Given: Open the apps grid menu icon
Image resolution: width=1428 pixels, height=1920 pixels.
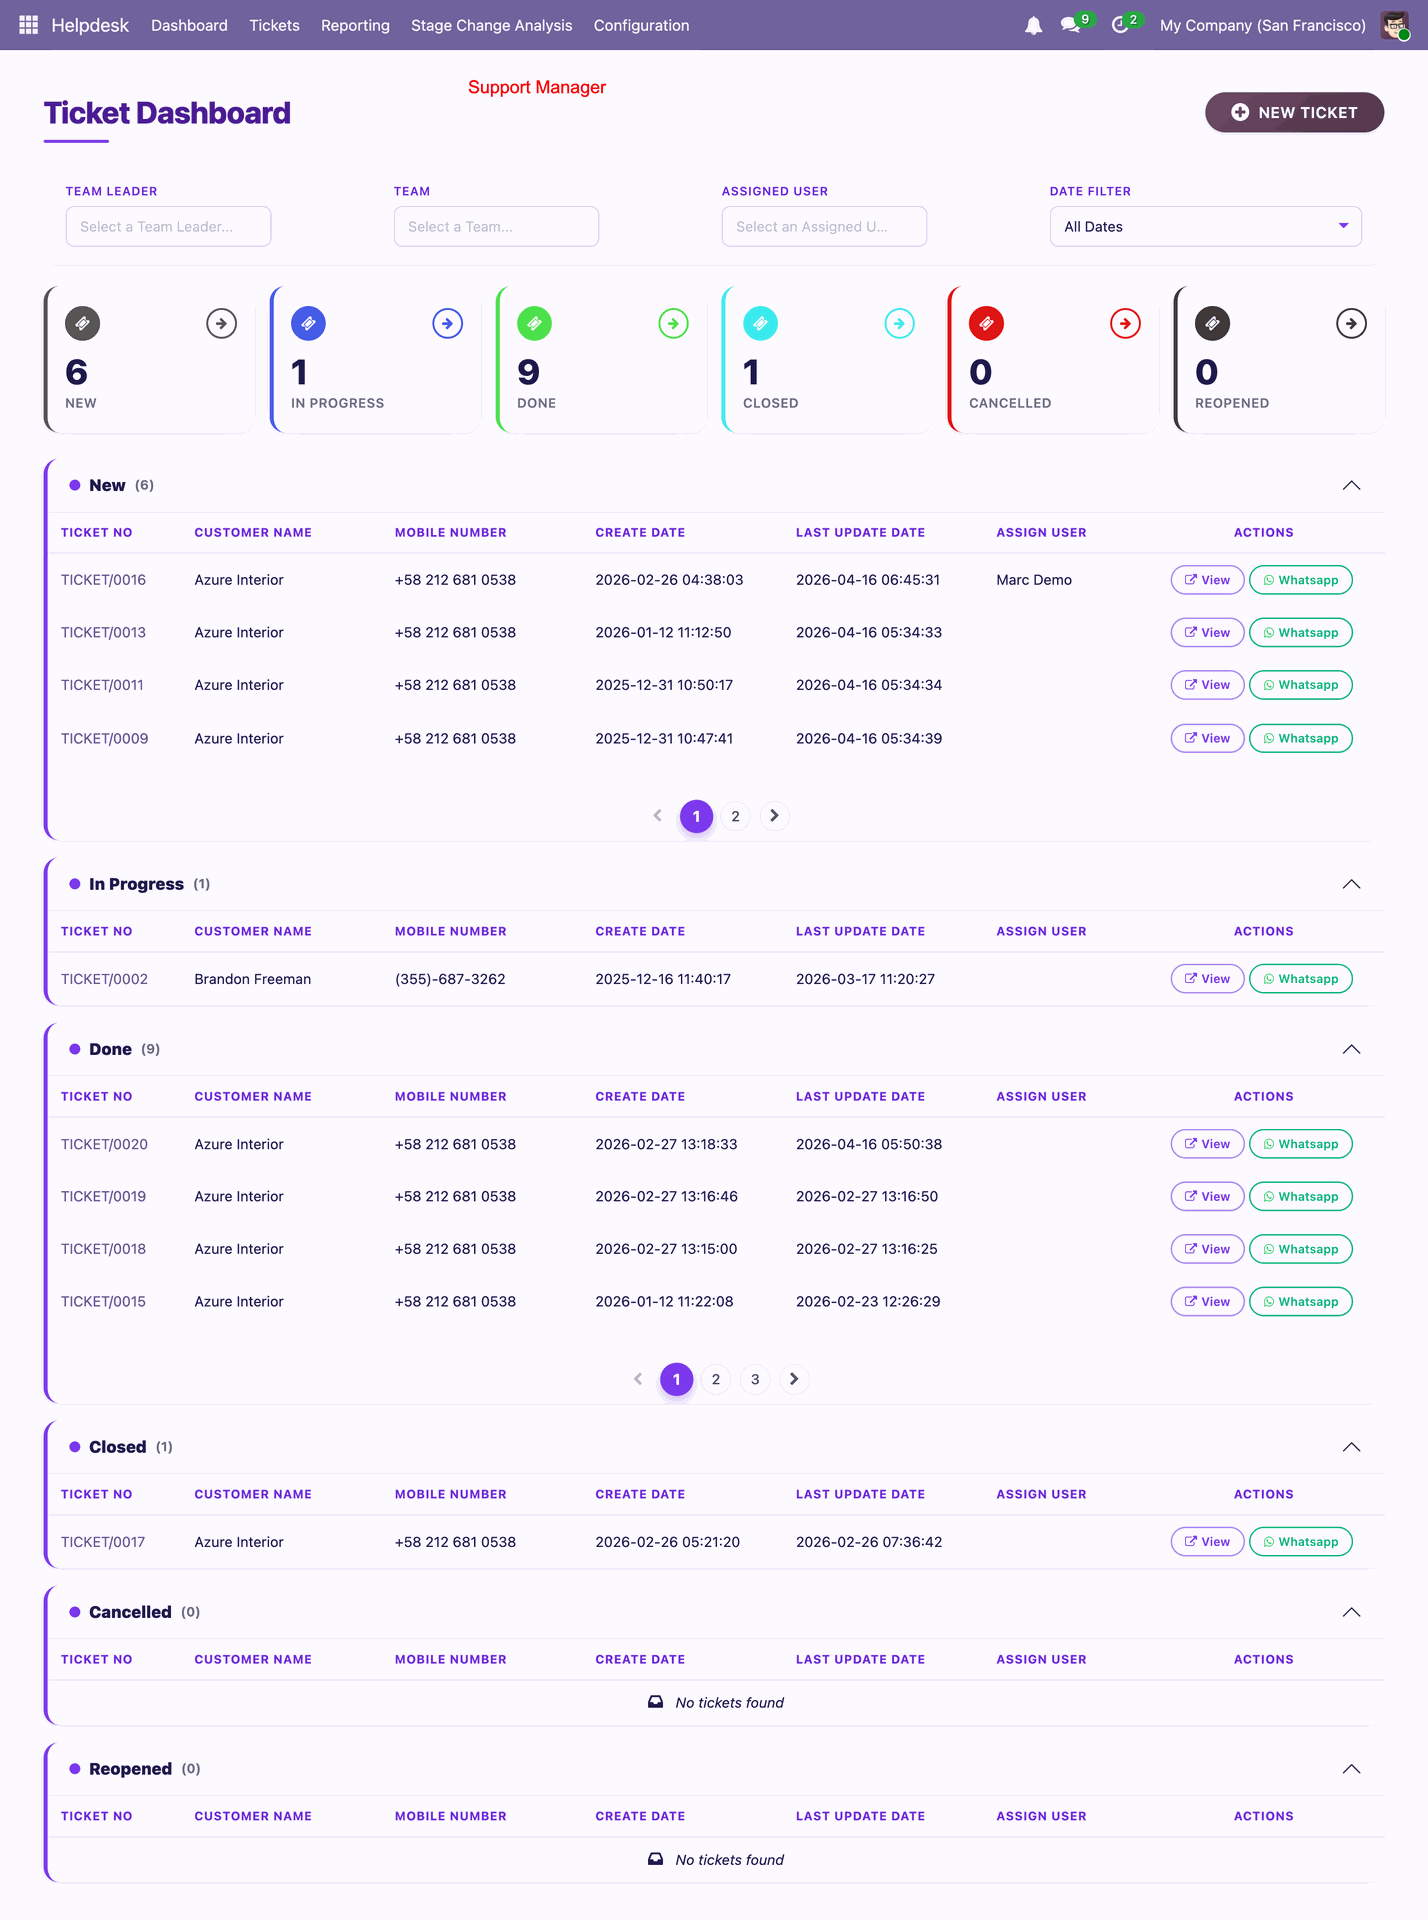Looking at the screenshot, I should (x=28, y=25).
